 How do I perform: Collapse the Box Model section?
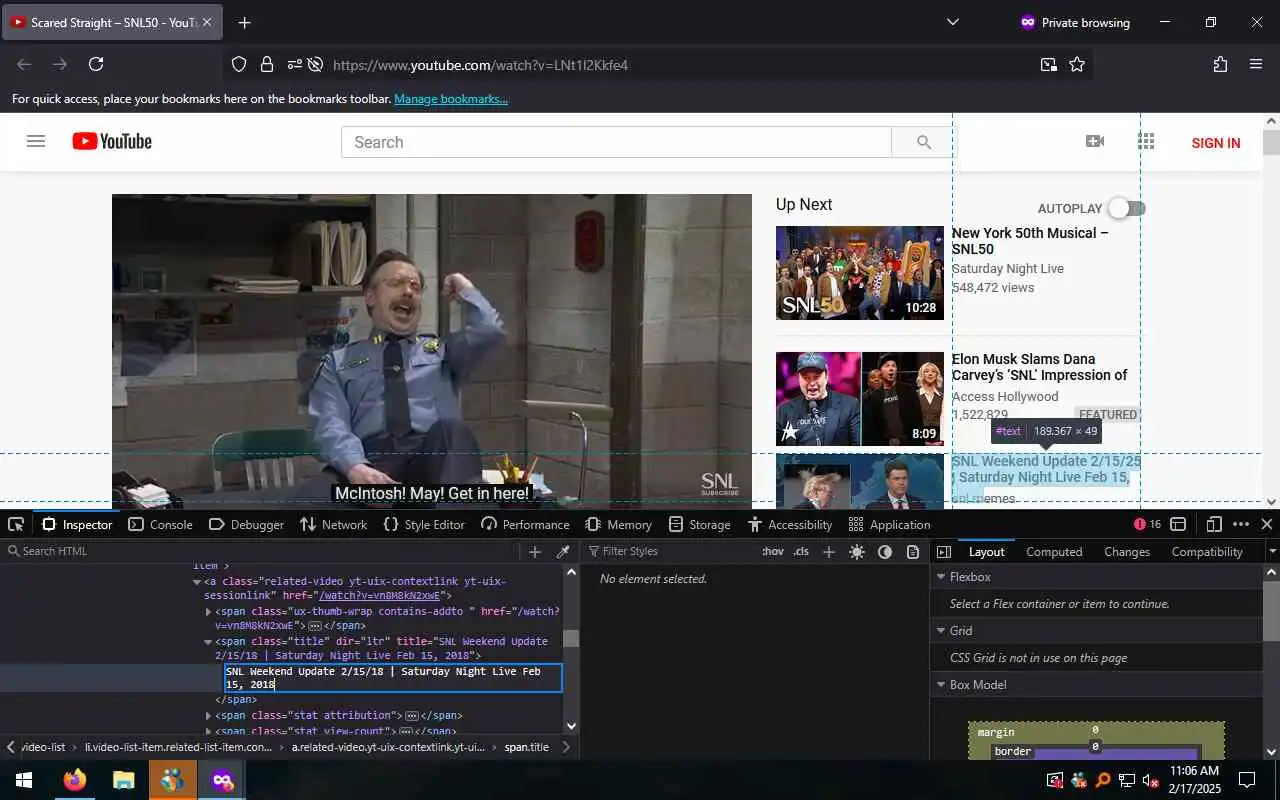coord(940,685)
